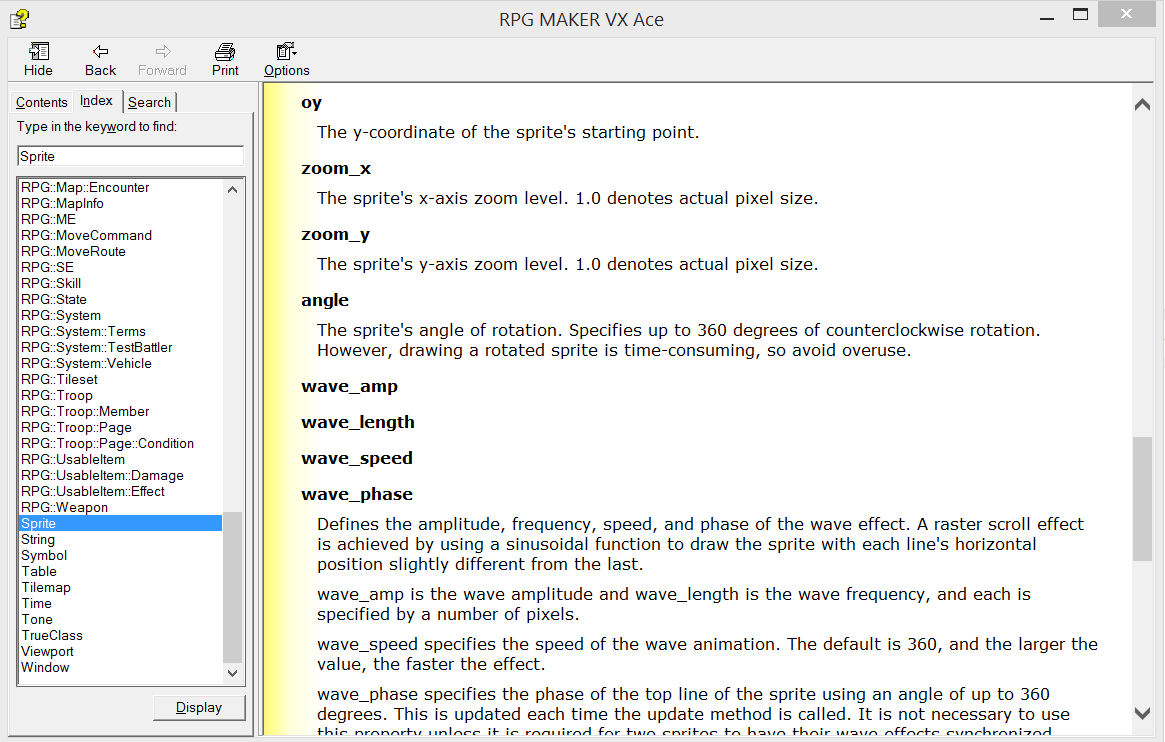Screen dimensions: 1165x742
Task: Select Symbol in the index list
Action: click(44, 556)
